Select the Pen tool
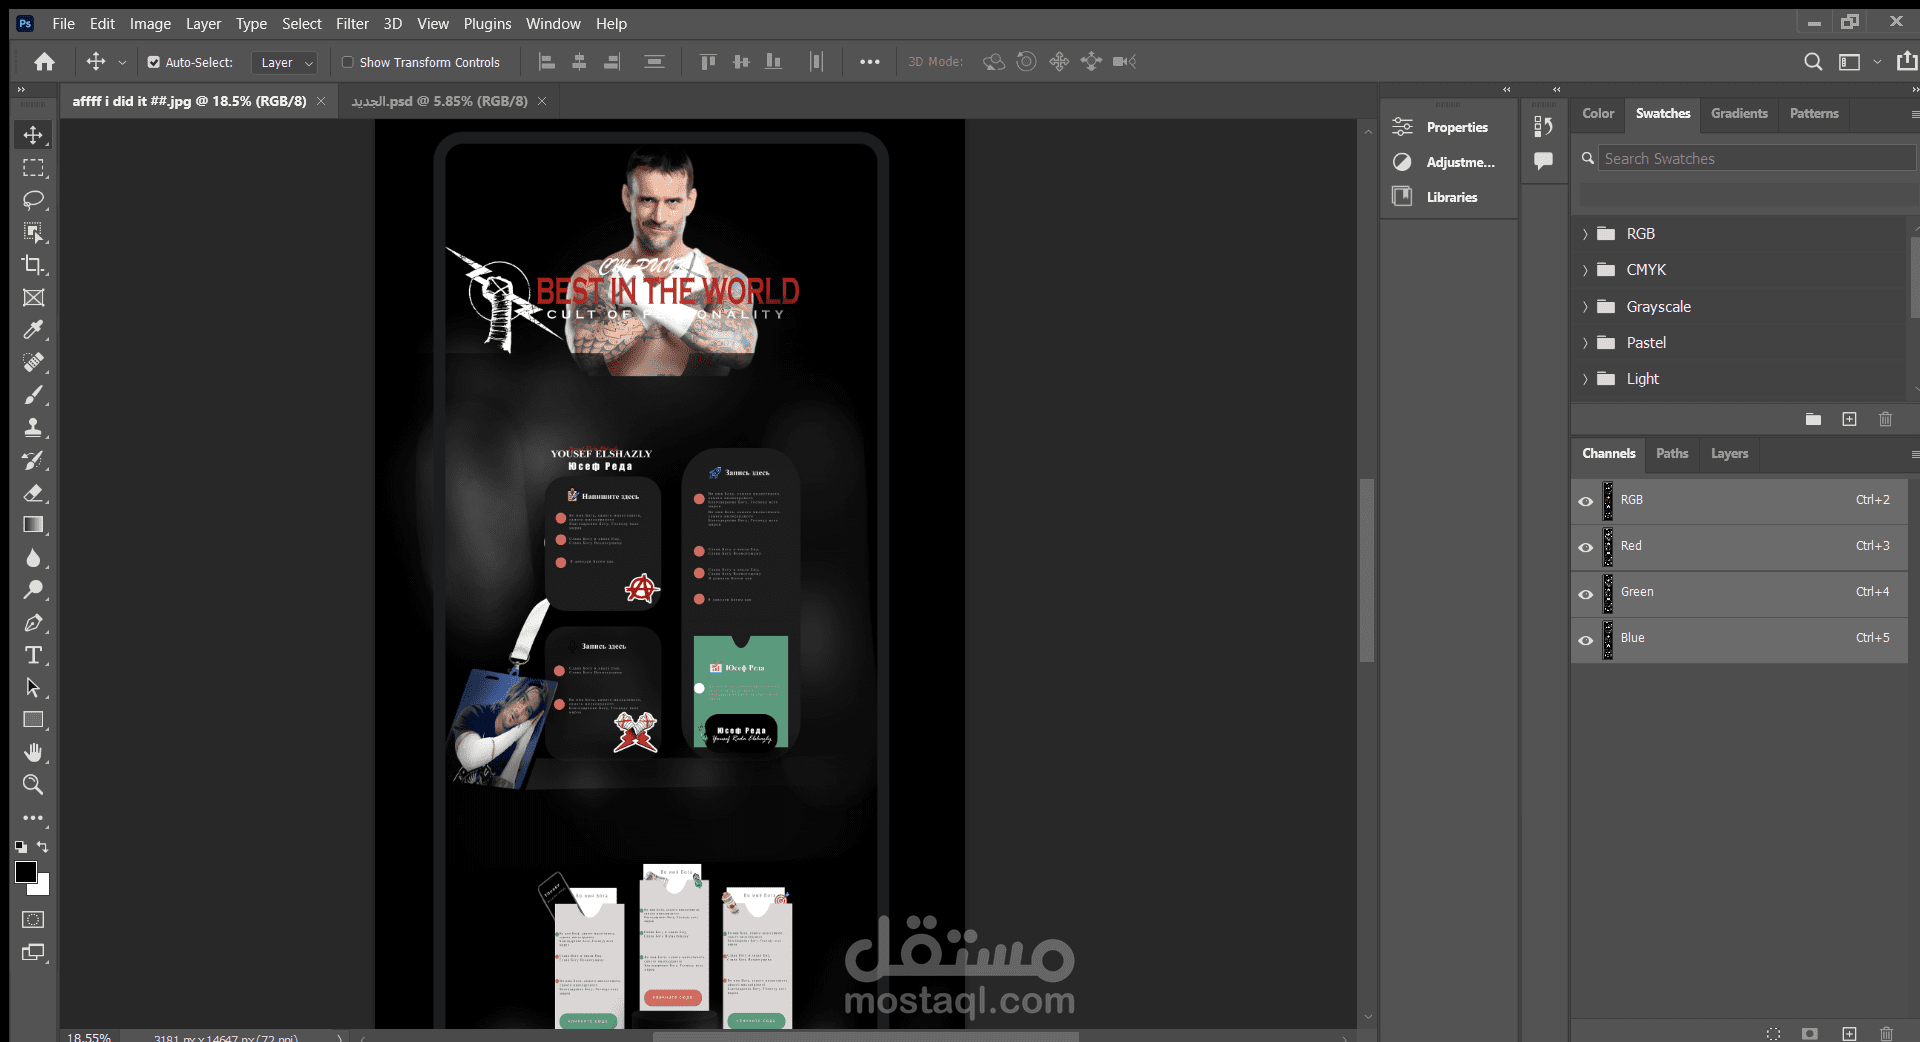The width and height of the screenshot is (1920, 1042). (33, 622)
